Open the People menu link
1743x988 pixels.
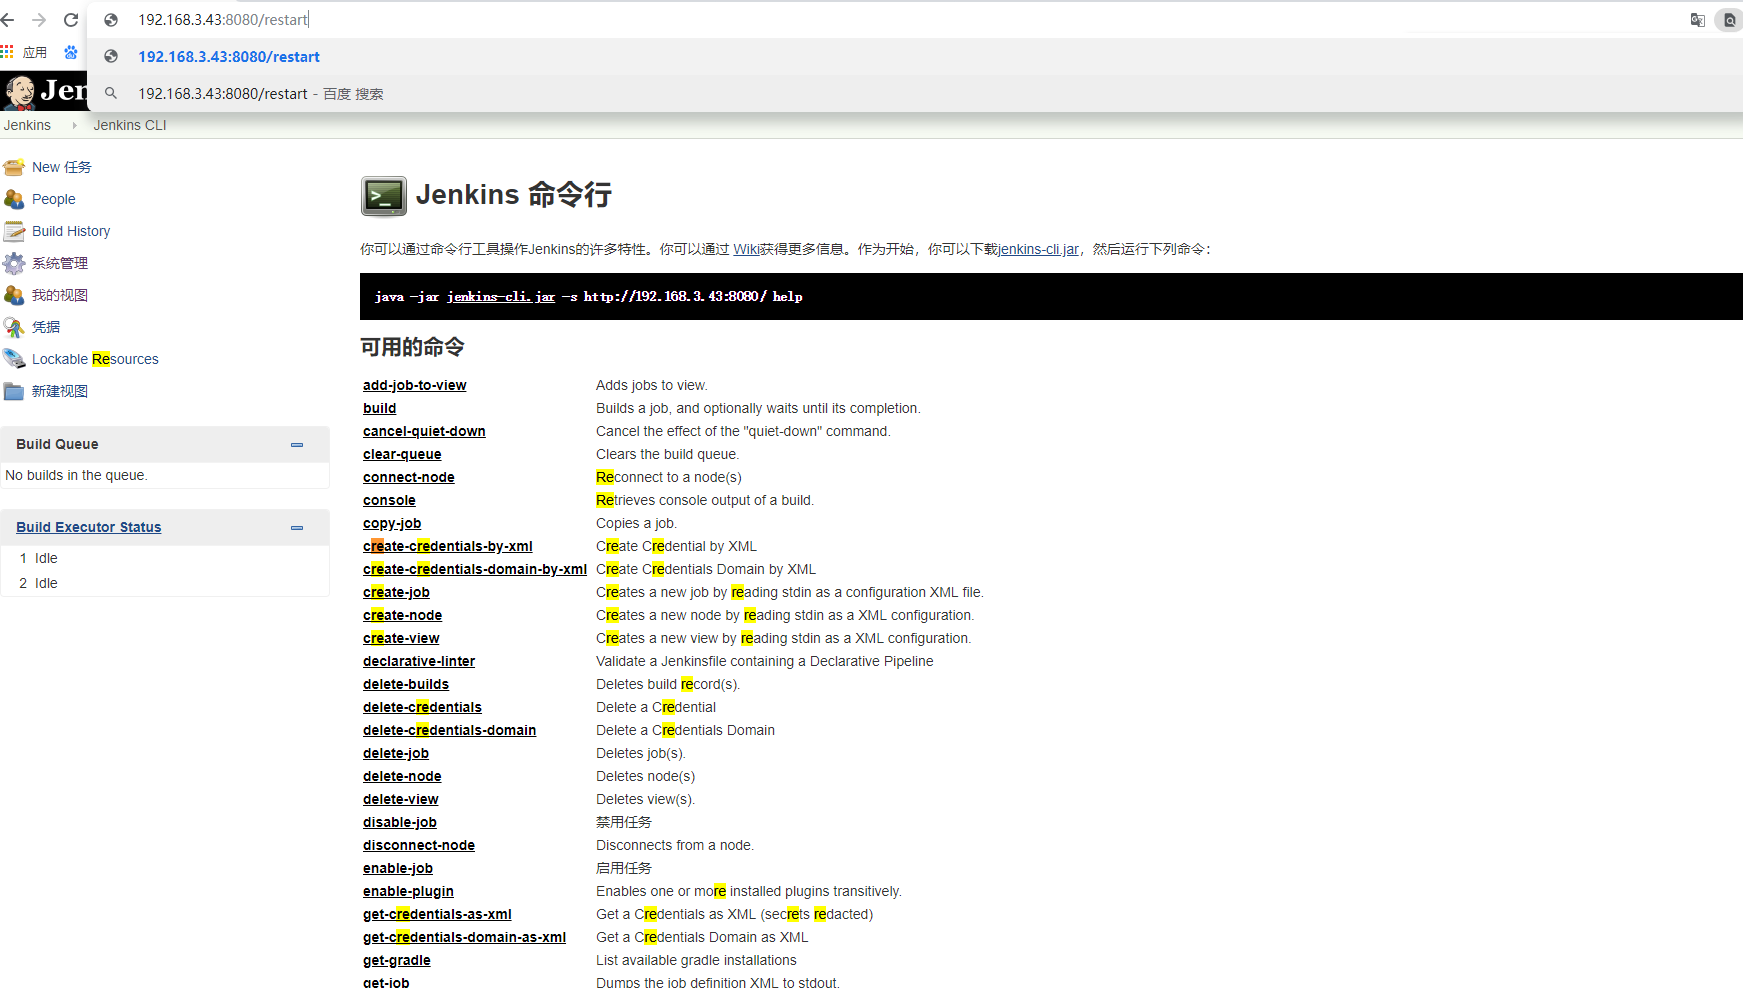[54, 199]
